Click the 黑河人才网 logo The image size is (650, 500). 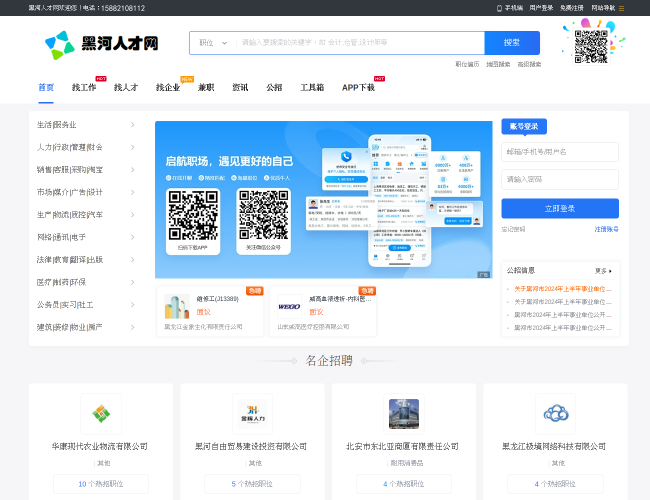pos(102,44)
